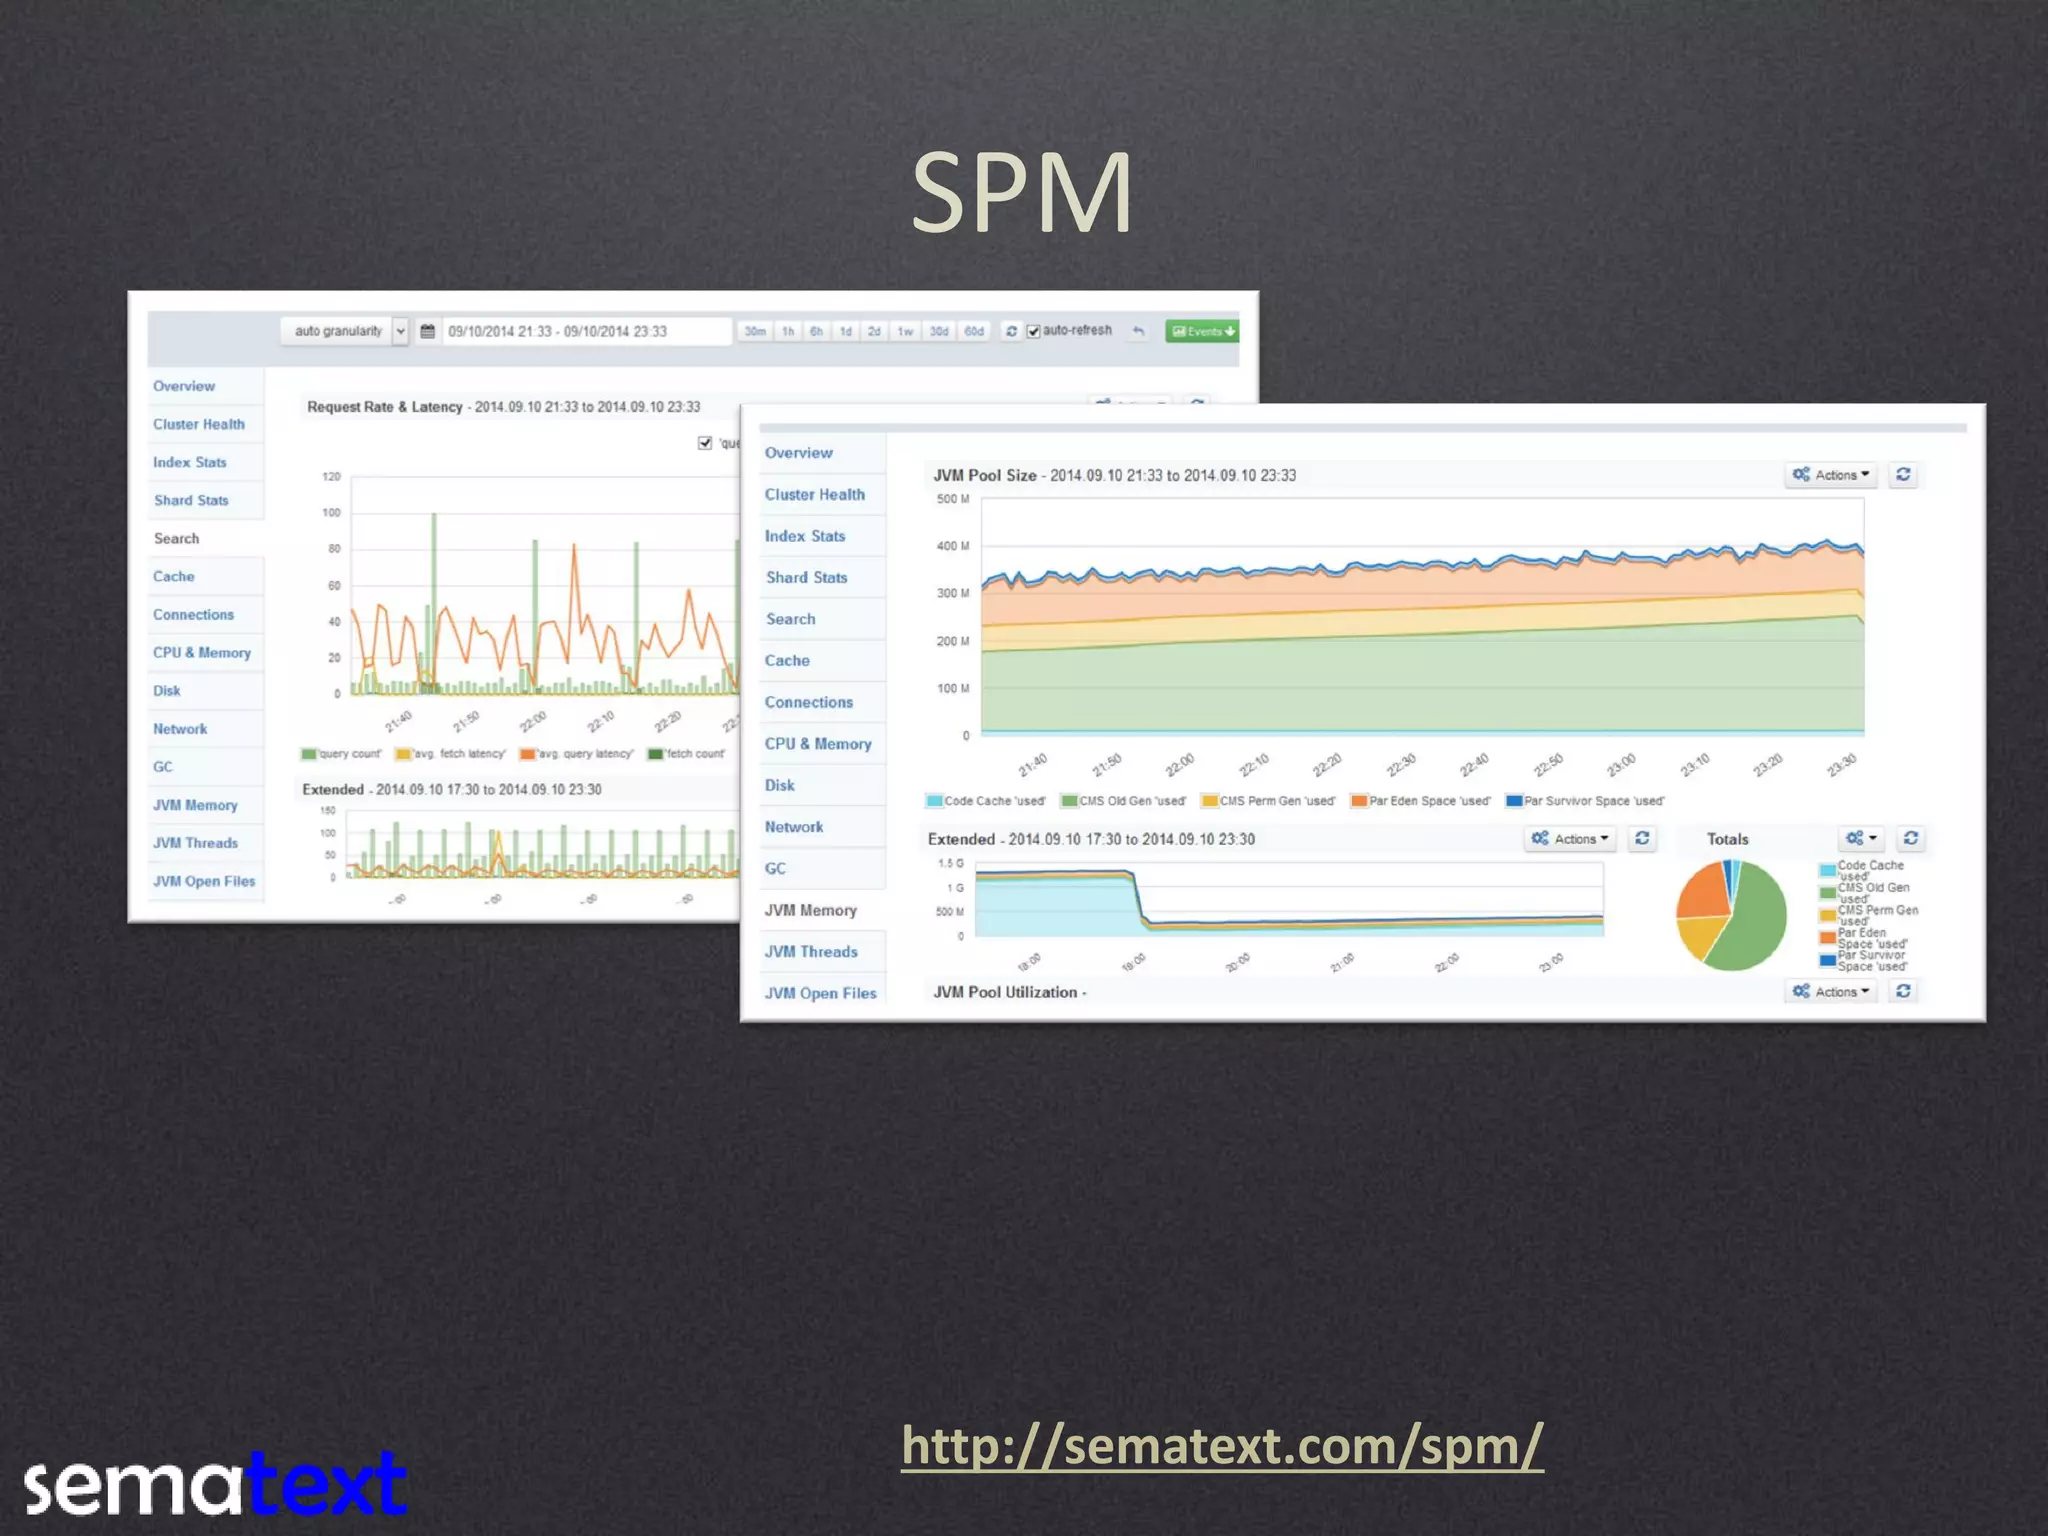The image size is (2048, 1536).
Task: Select the 60d time range button
Action: click(x=975, y=331)
